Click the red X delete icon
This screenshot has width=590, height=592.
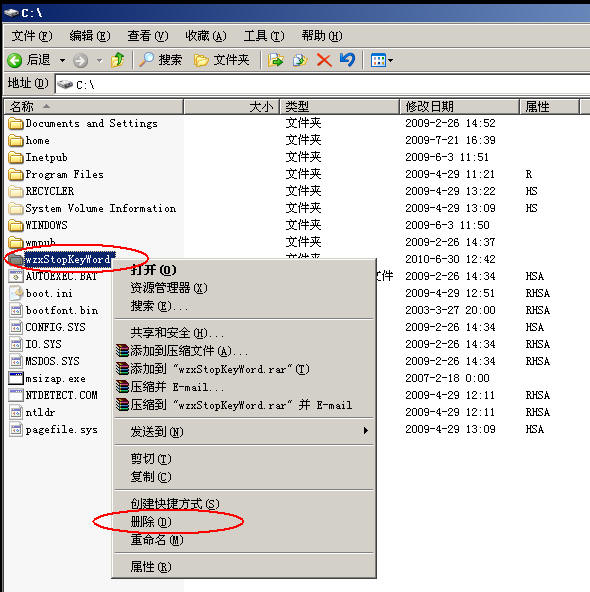pyautogui.click(x=324, y=60)
